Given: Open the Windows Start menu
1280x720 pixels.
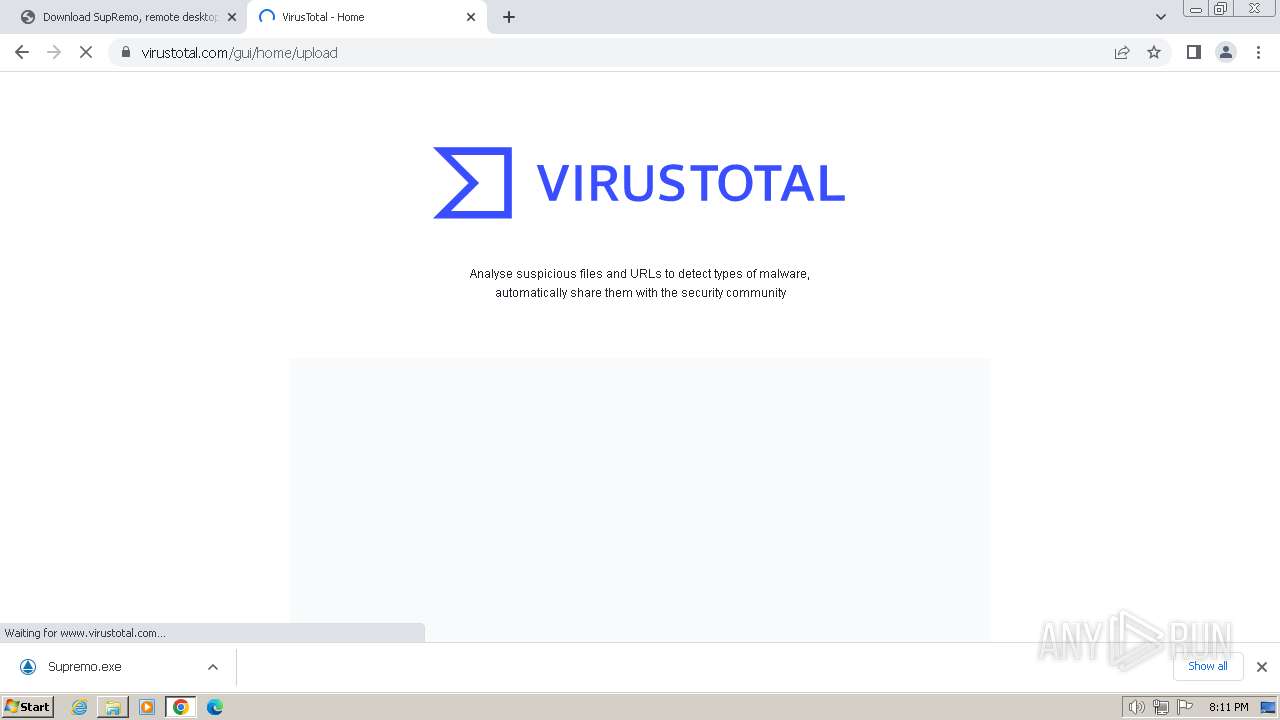Looking at the screenshot, I should pyautogui.click(x=28, y=707).
